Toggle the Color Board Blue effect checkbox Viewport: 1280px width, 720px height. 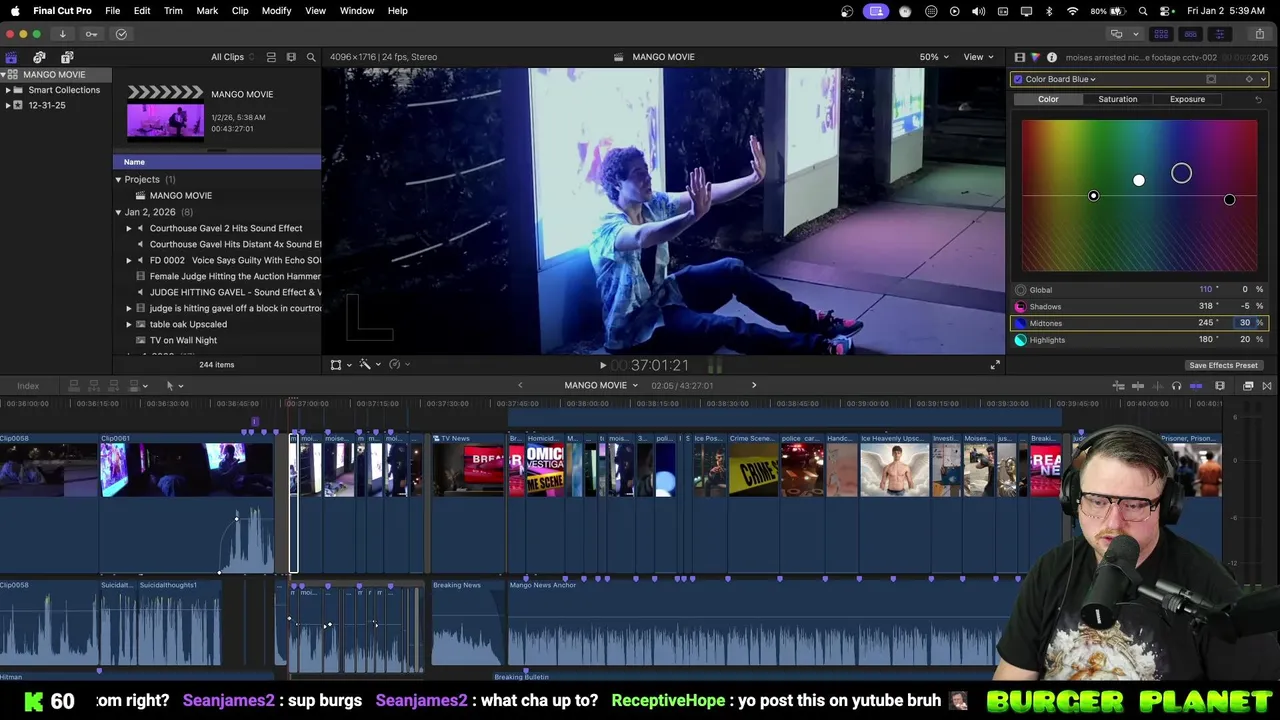click(1018, 79)
